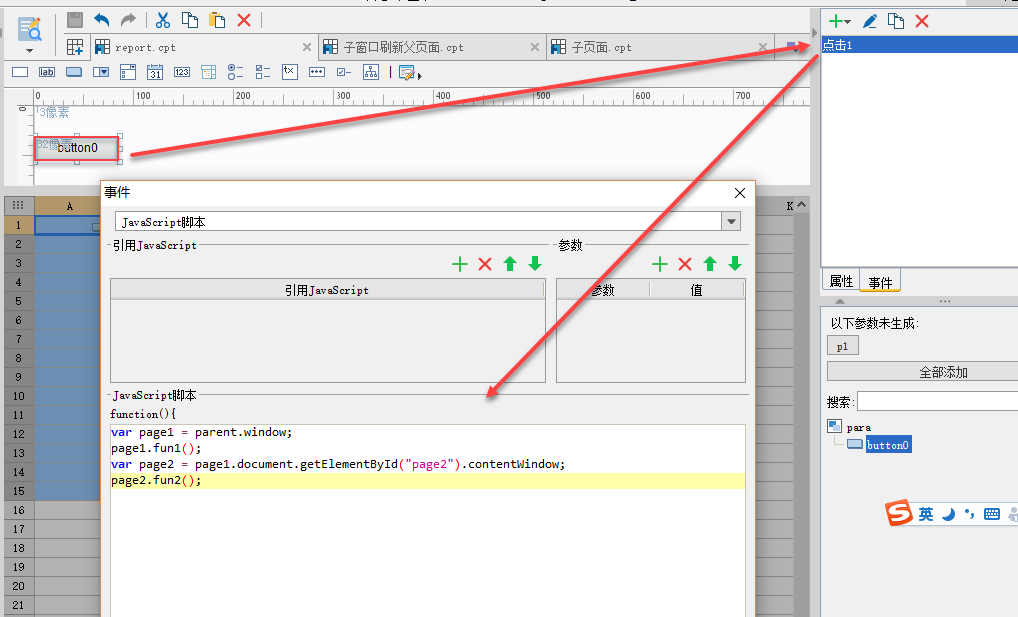Select the text area widget icon

[290, 72]
